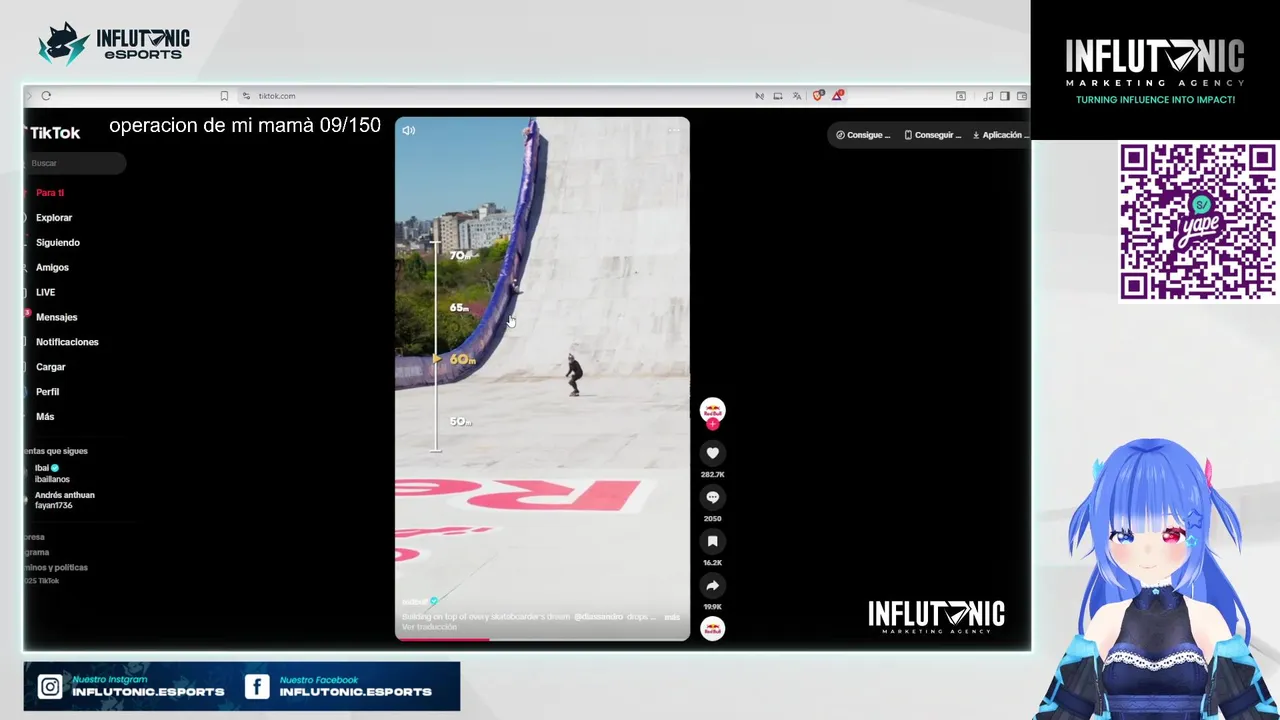Open LIVE in the sidebar

45,293
